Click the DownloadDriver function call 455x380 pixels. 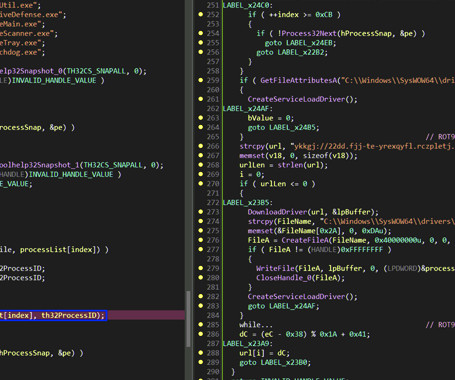(x=277, y=212)
